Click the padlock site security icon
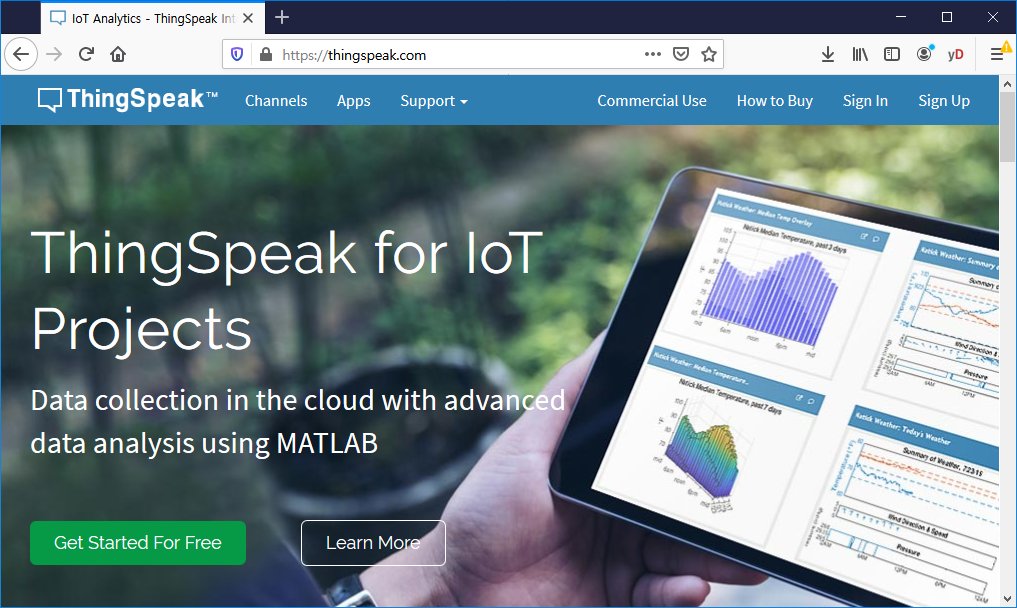This screenshot has width=1017, height=608. click(265, 55)
